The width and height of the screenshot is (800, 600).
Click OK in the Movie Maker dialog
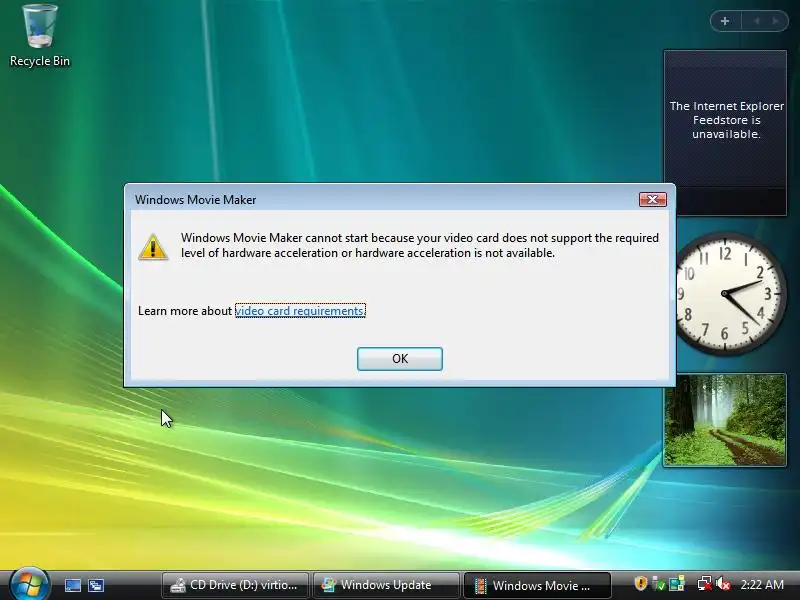[399, 359]
